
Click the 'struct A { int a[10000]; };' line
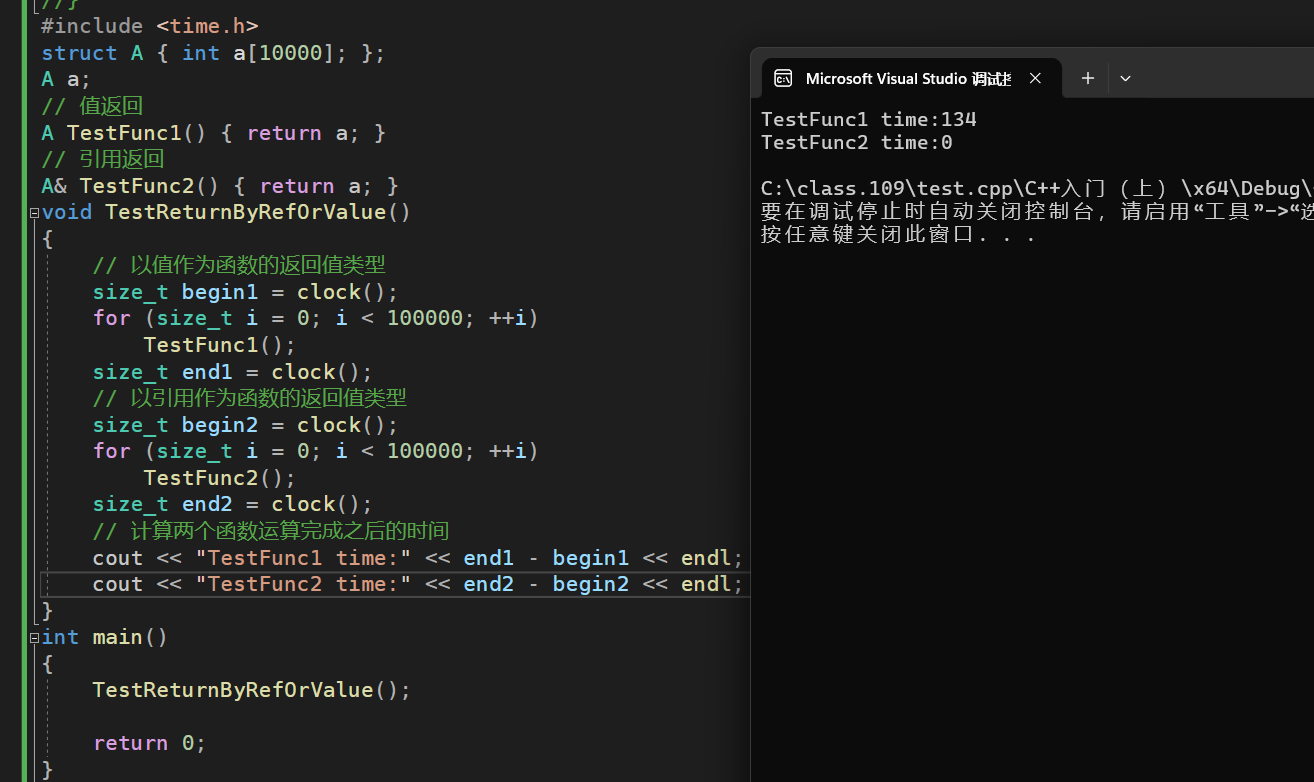pyautogui.click(x=213, y=53)
